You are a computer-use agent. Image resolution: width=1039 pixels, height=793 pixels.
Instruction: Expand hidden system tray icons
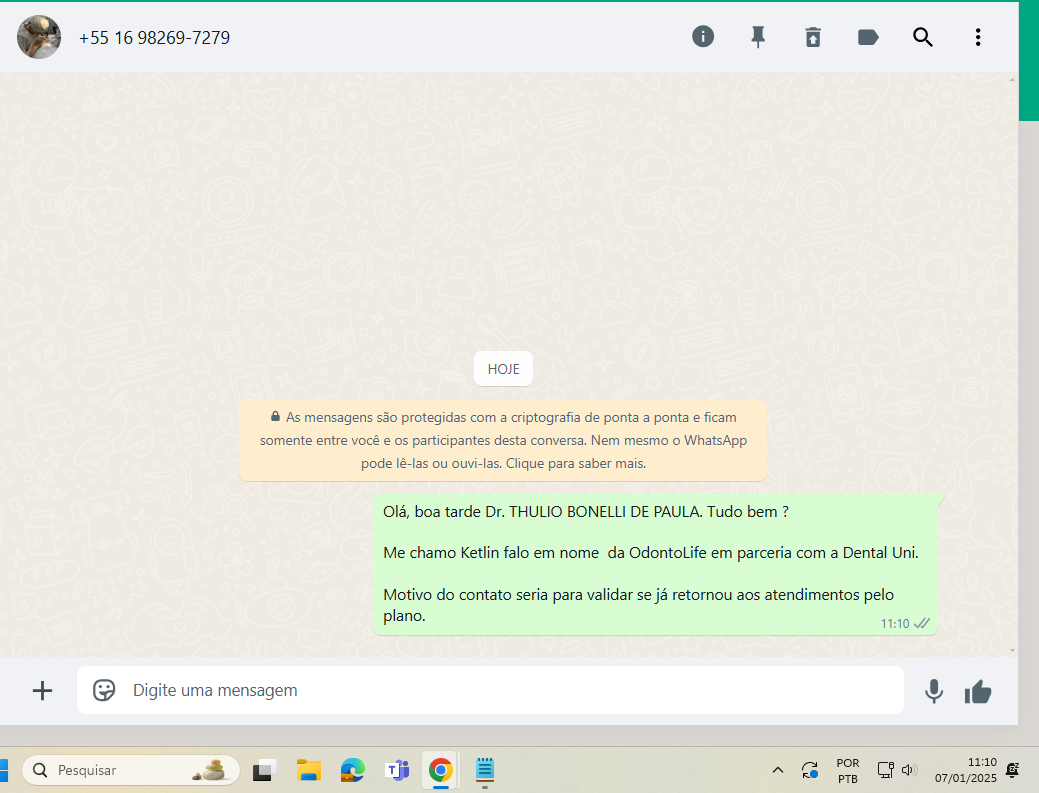tap(778, 770)
